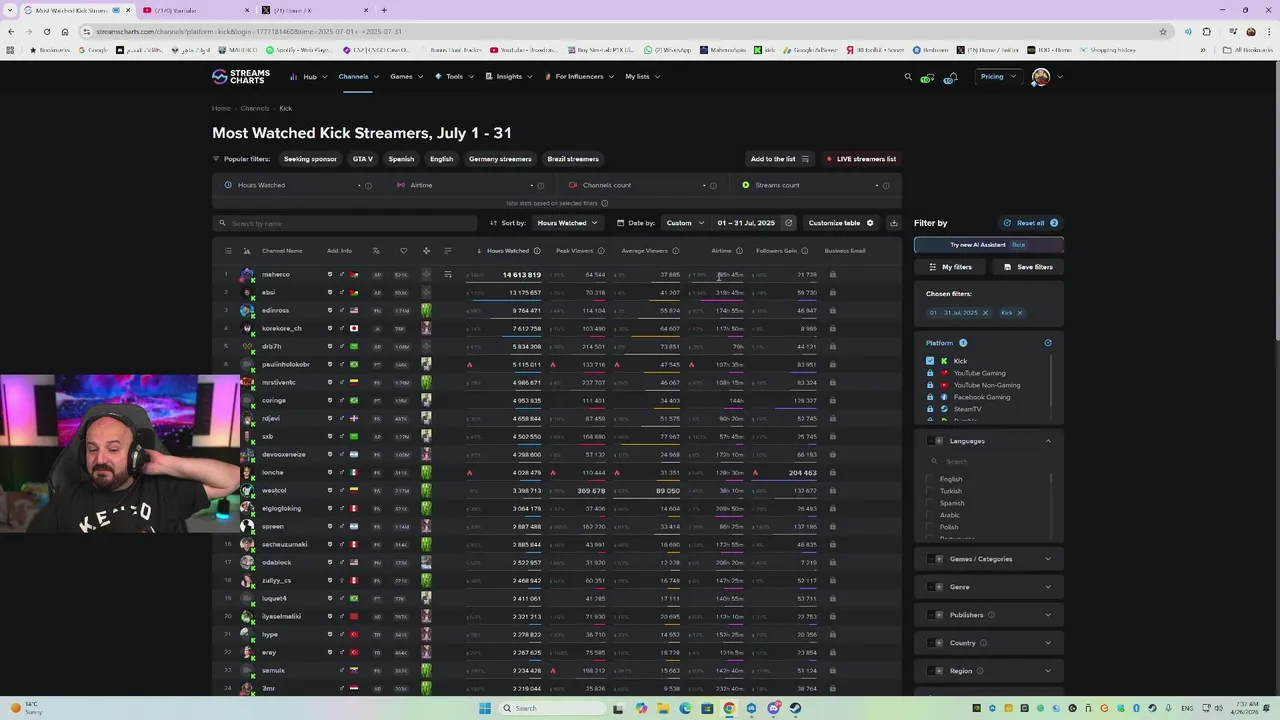Collapse the Languages filter section
This screenshot has width=1280, height=720.
pyautogui.click(x=1048, y=441)
